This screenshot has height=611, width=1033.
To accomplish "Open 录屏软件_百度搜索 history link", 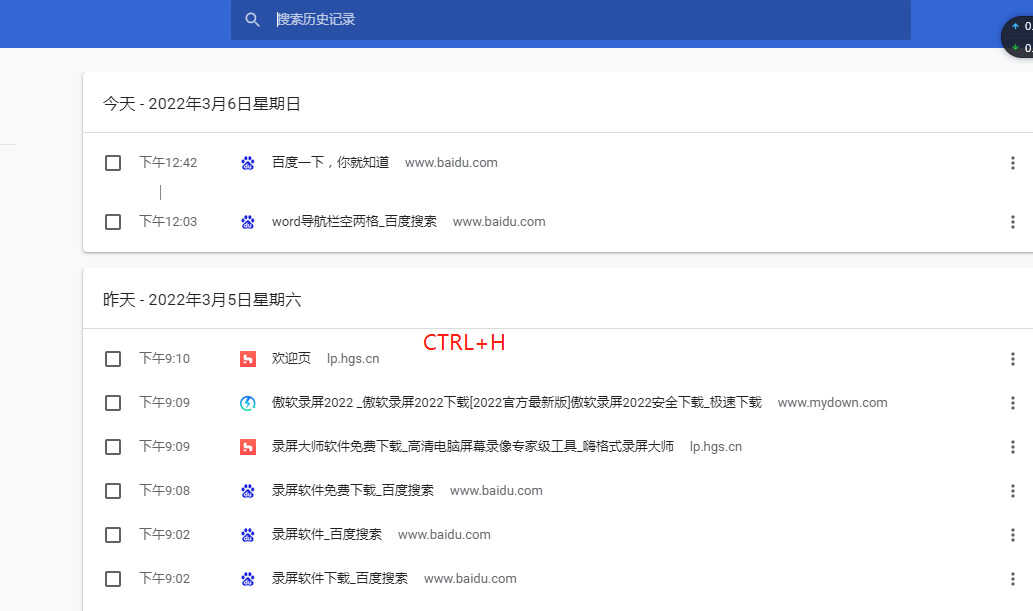I will 327,535.
